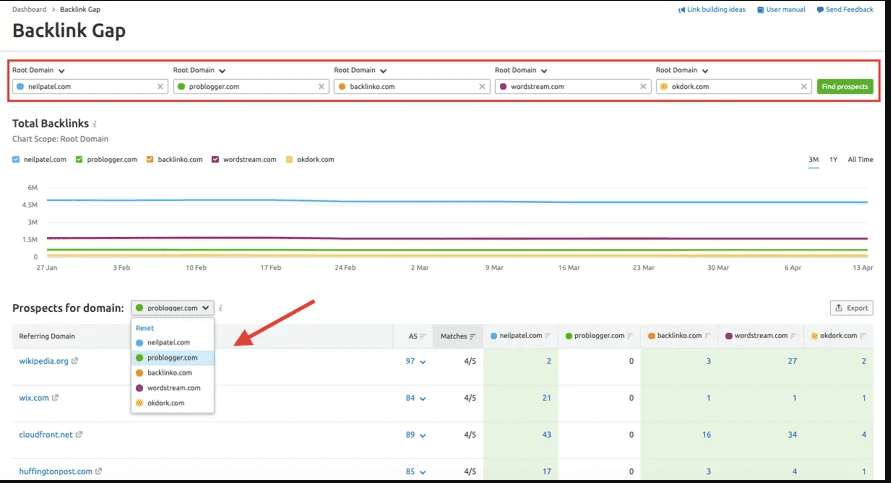Uncheck problogger.com in chart legend
Viewport: 891px width, 483px height.
(x=79, y=160)
